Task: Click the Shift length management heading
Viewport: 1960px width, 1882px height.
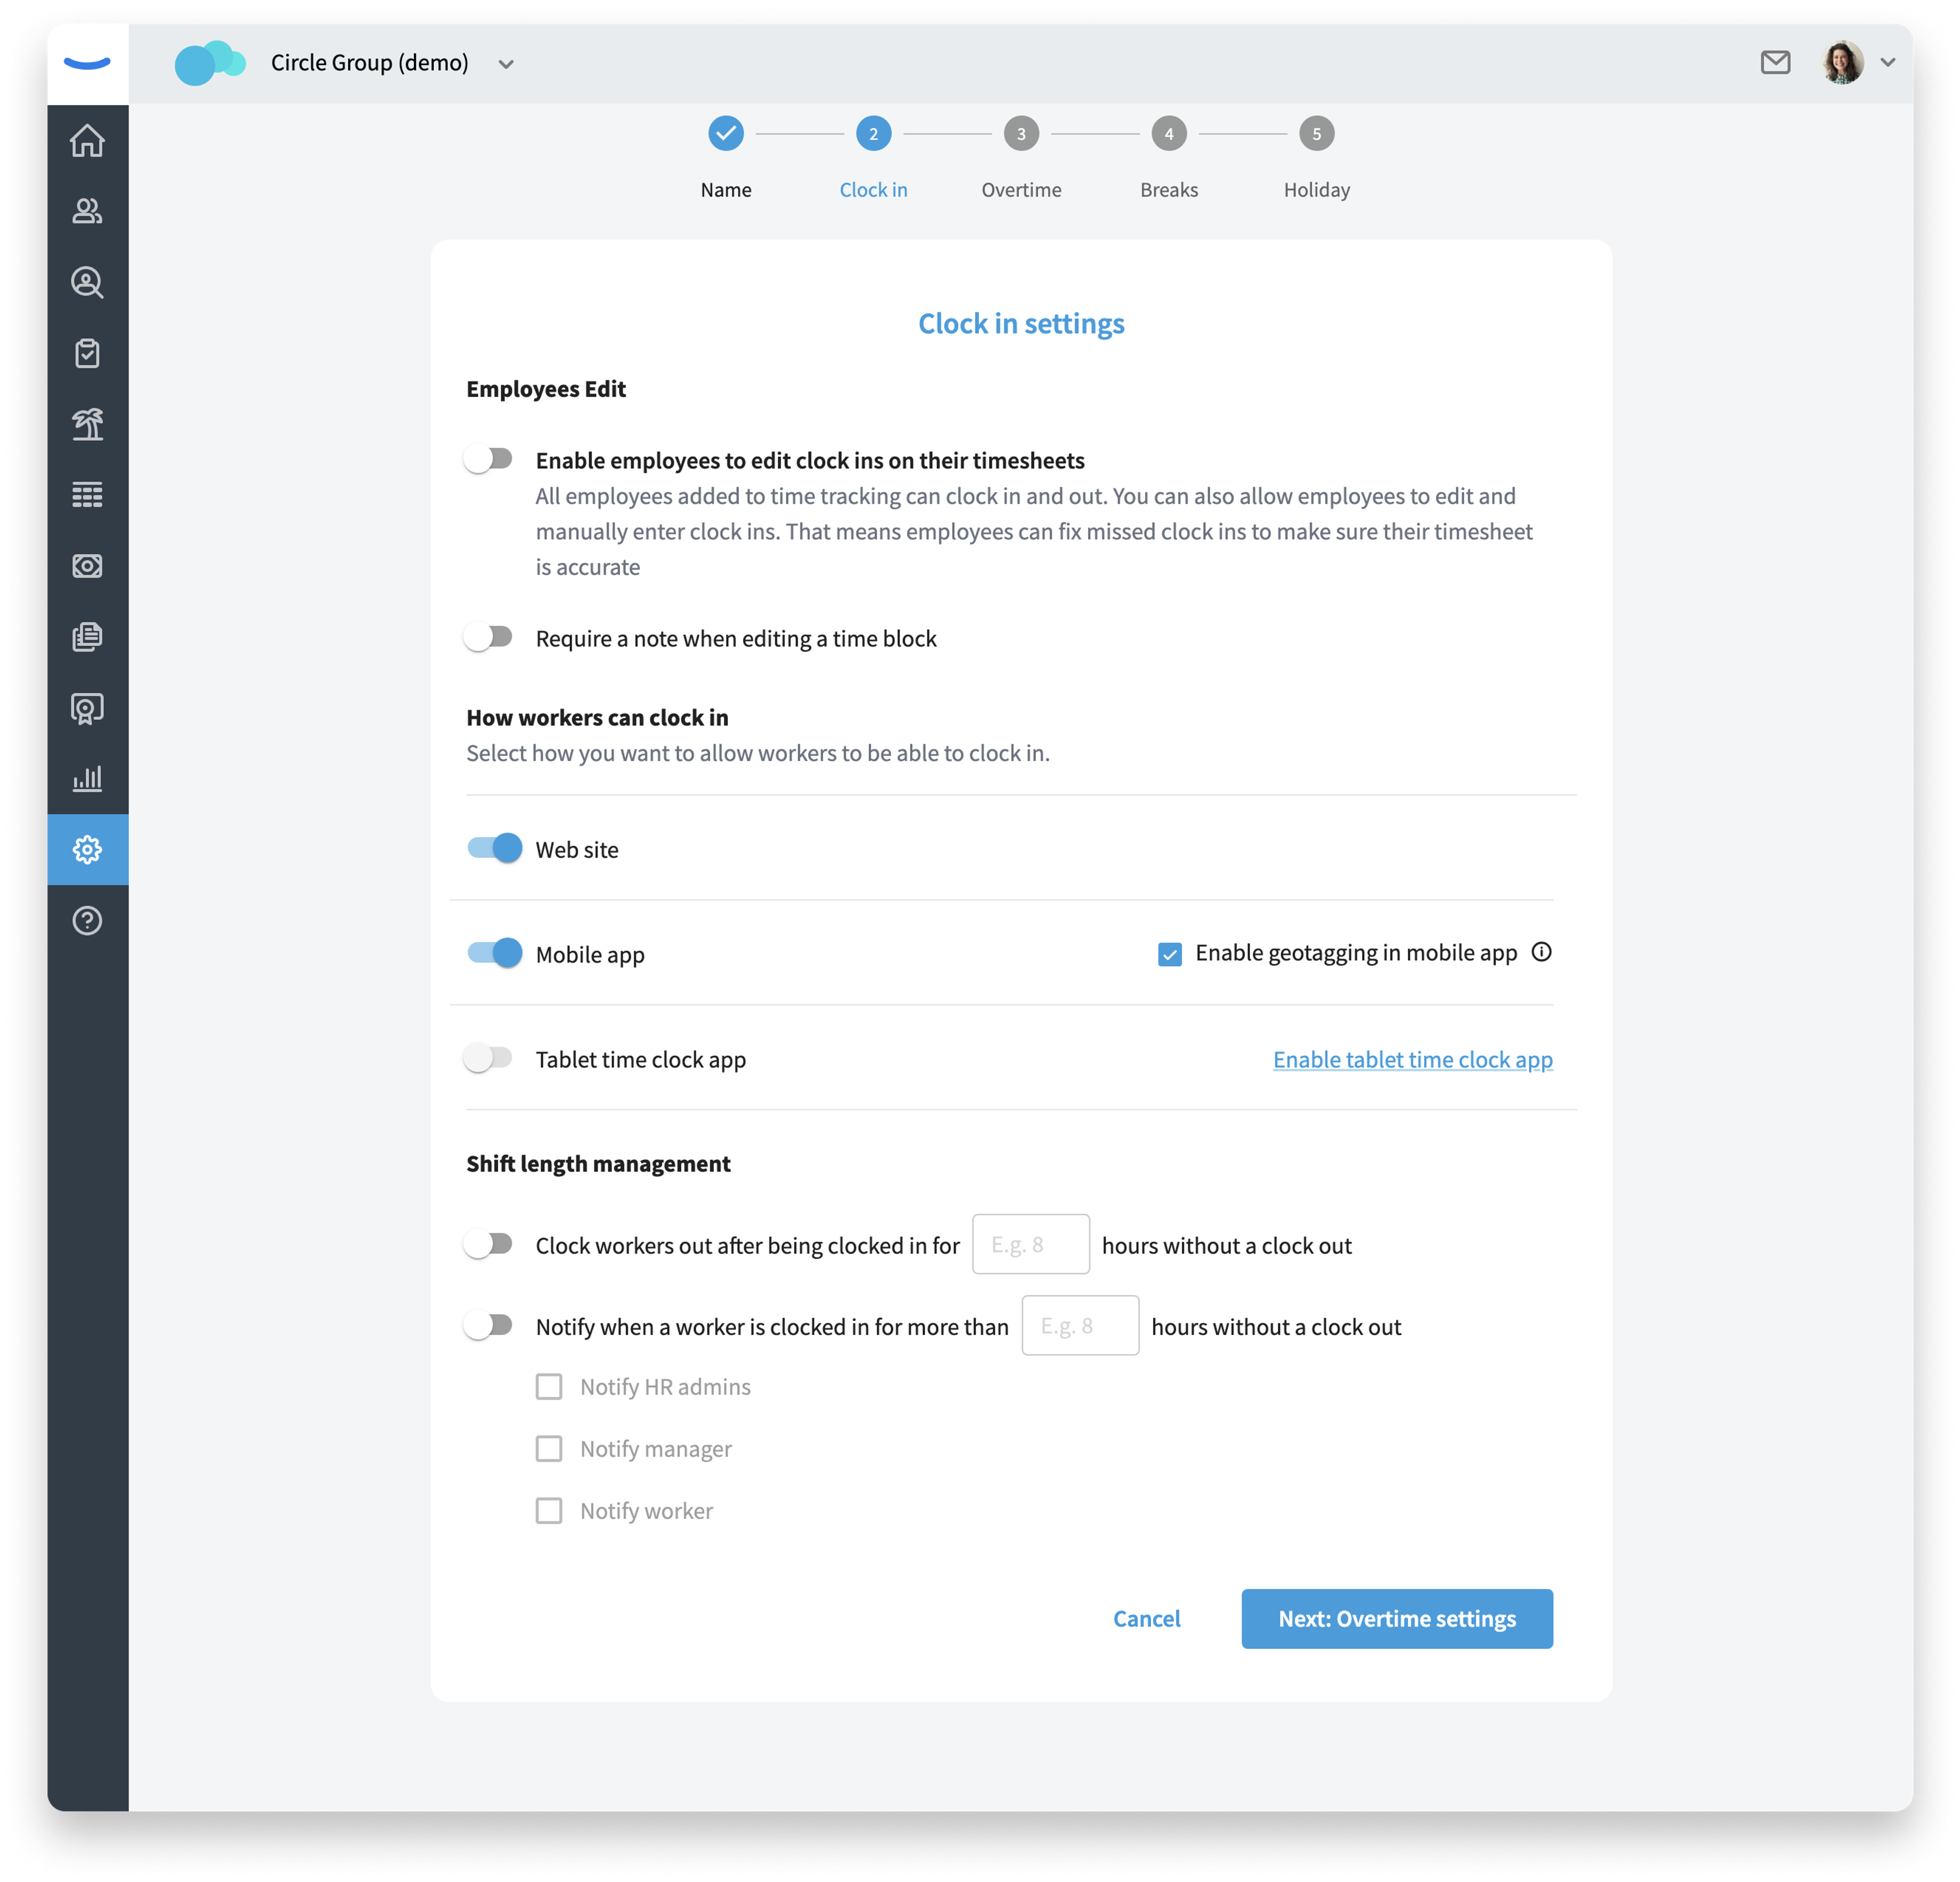Action: click(598, 1164)
